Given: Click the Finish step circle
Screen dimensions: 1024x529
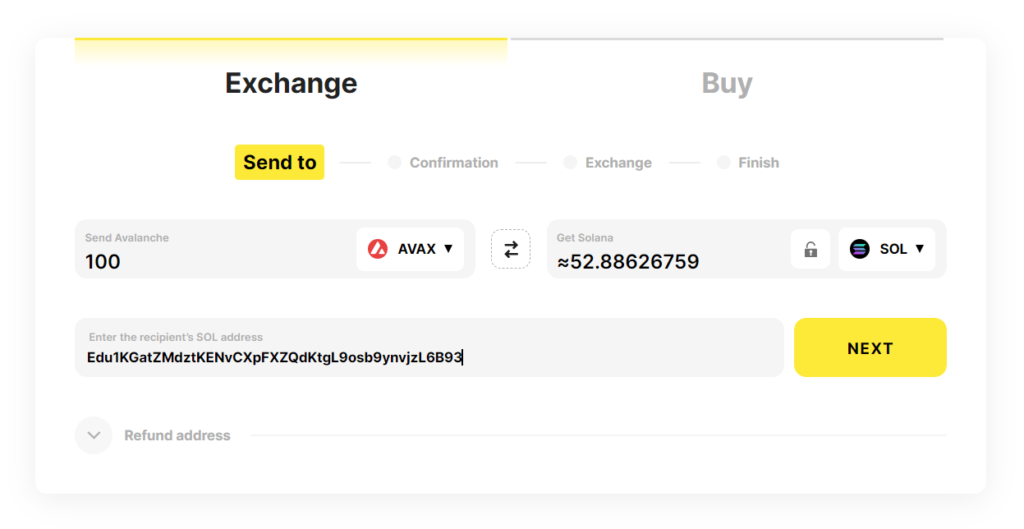Looking at the screenshot, I should pos(724,162).
